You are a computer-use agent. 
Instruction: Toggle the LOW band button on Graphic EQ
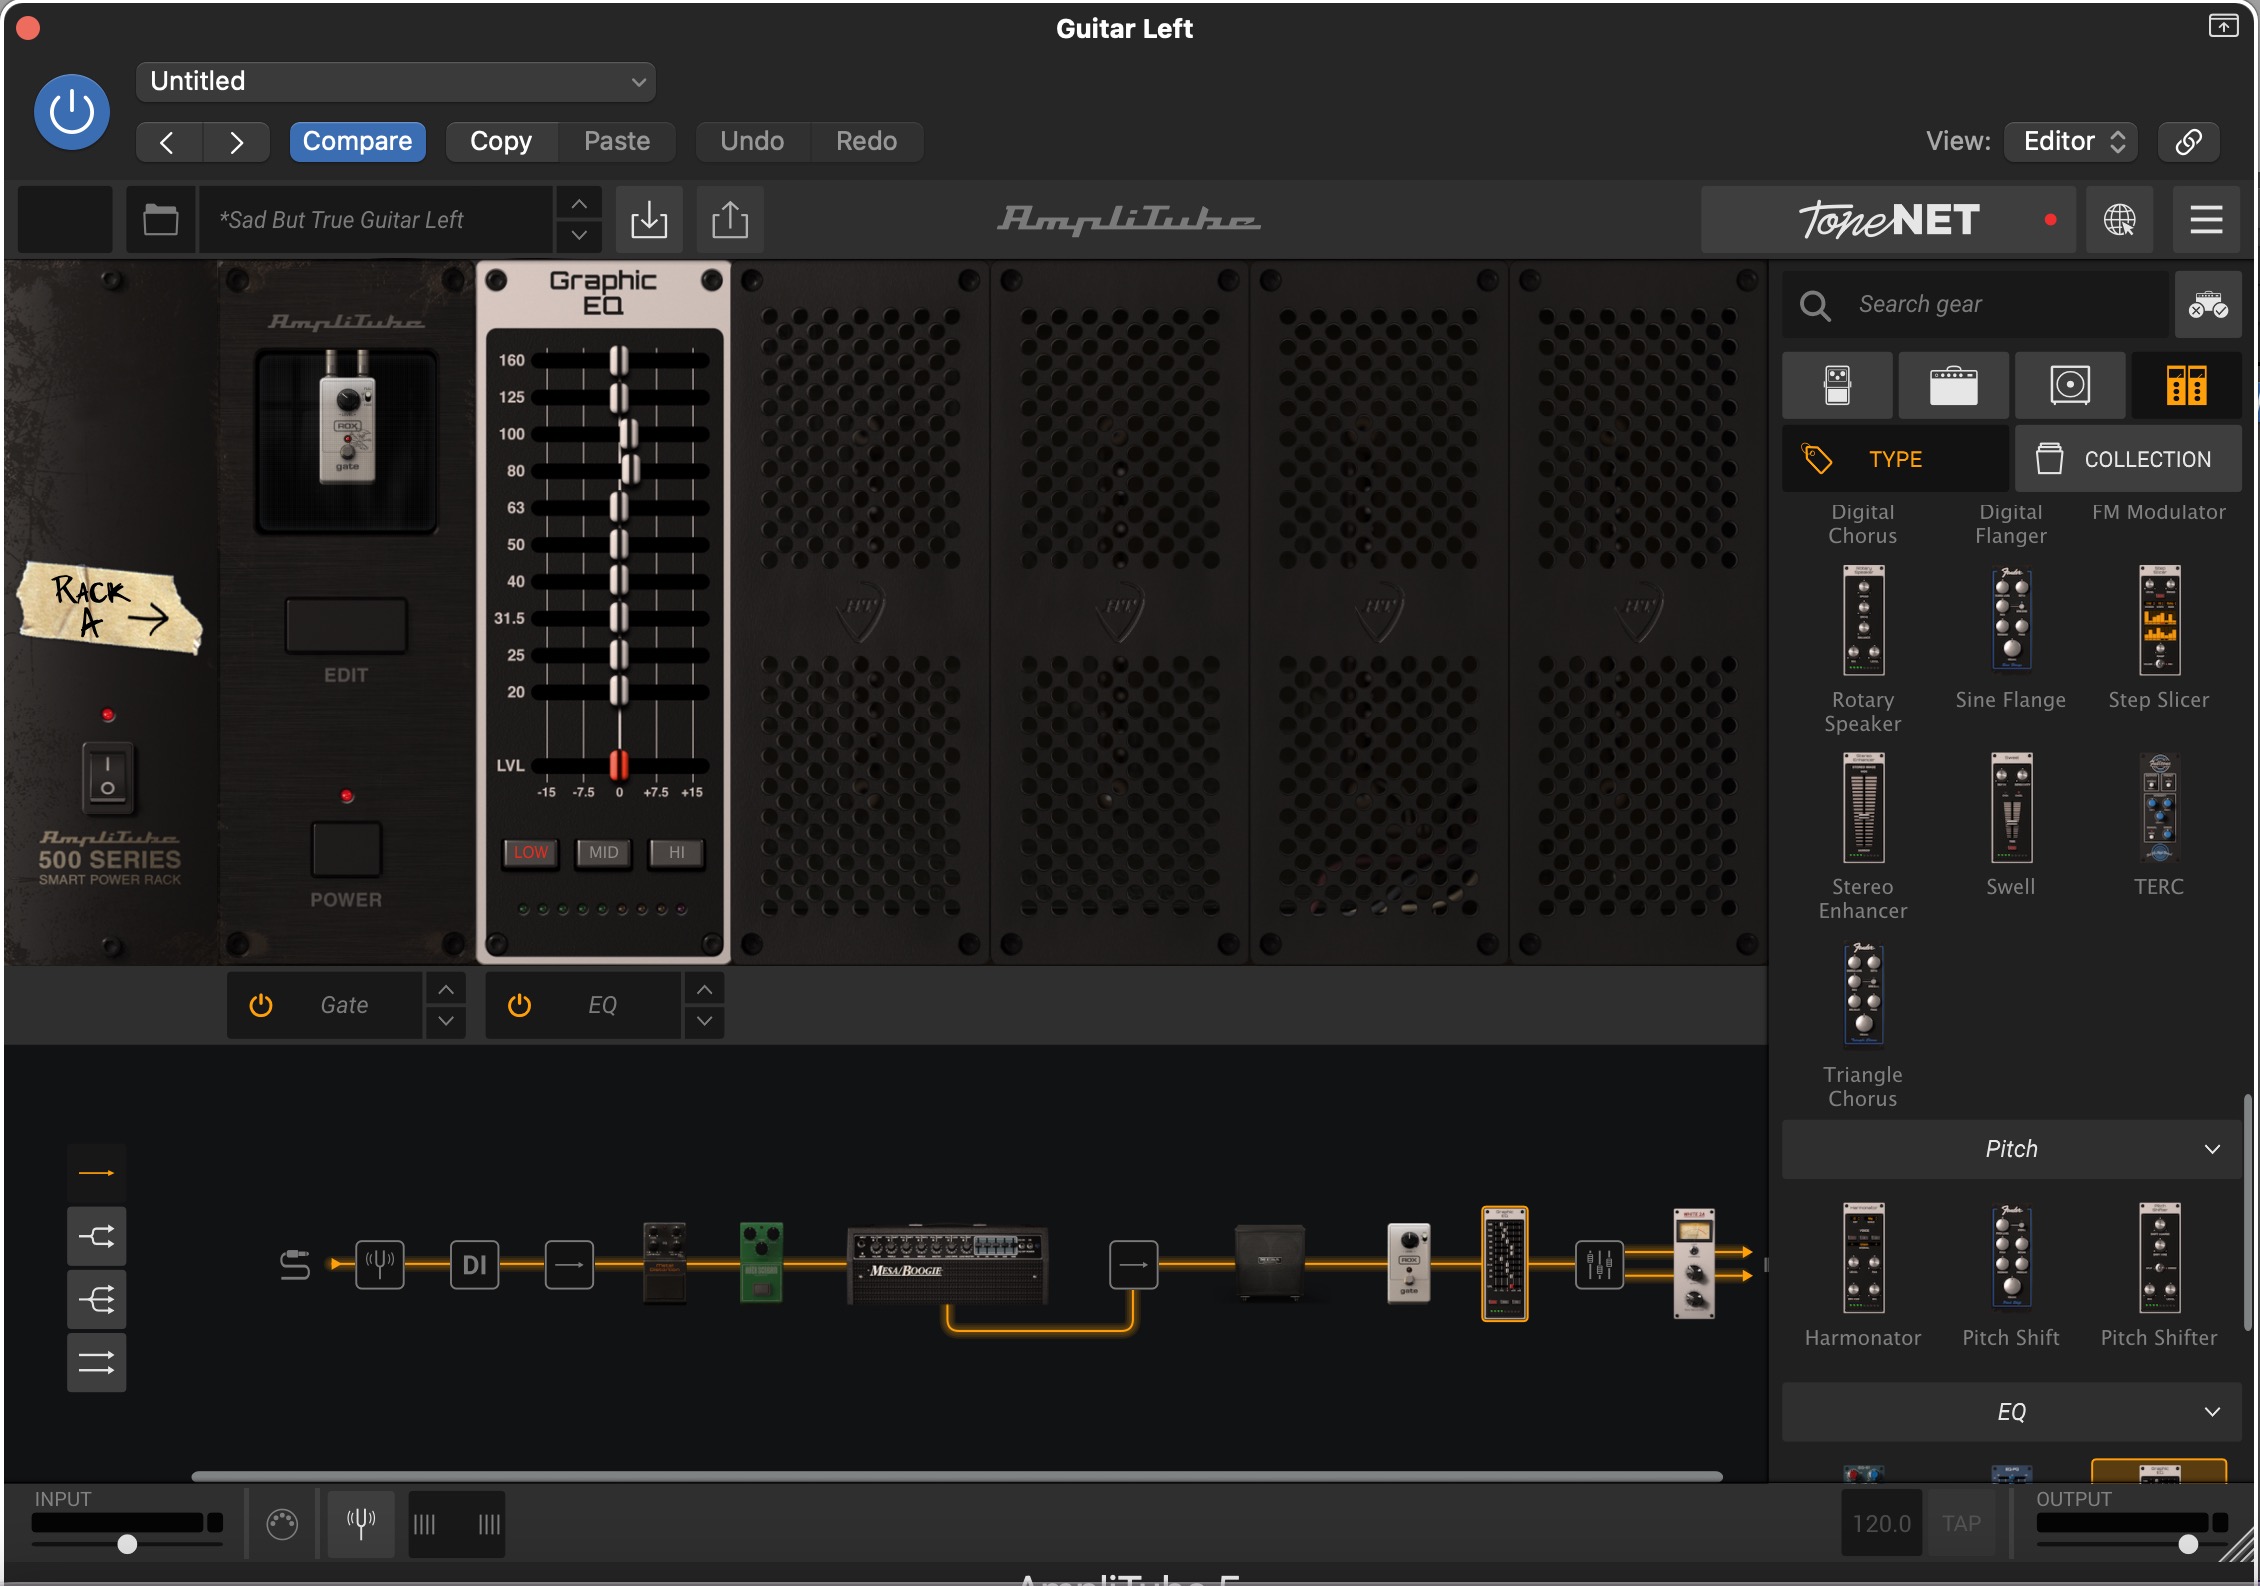[530, 852]
